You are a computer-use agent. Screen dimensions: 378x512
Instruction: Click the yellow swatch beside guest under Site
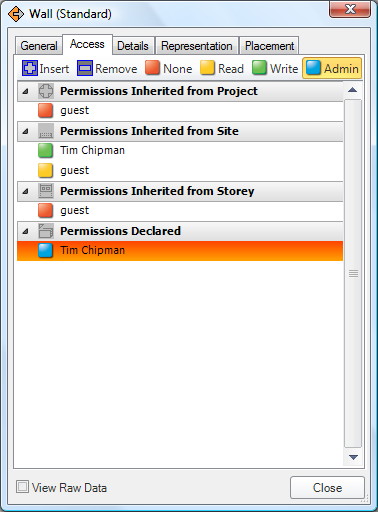45,170
